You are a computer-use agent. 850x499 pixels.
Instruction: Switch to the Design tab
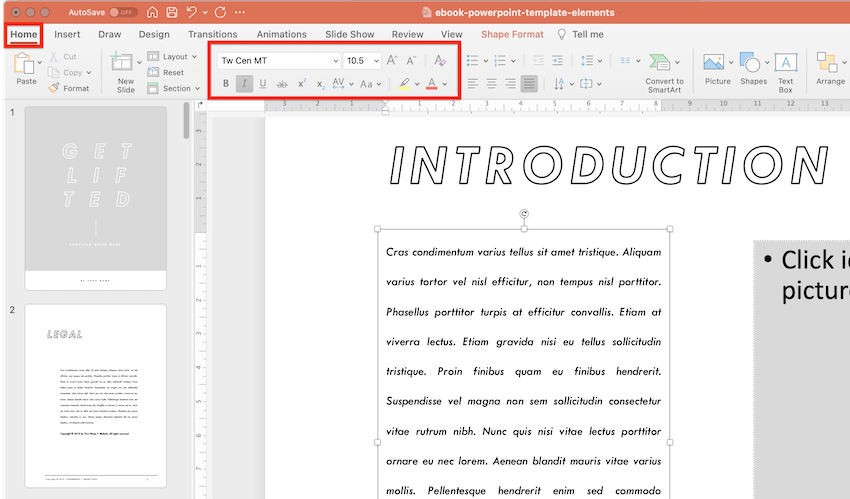154,34
